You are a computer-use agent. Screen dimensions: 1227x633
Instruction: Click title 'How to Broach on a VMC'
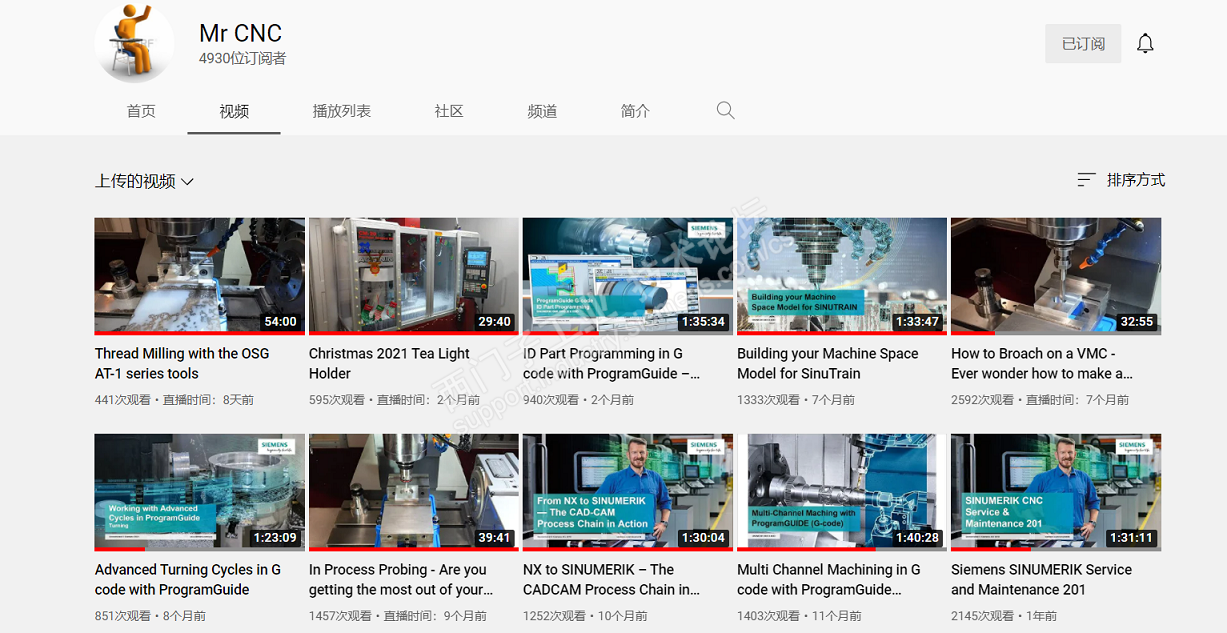(x=1042, y=364)
